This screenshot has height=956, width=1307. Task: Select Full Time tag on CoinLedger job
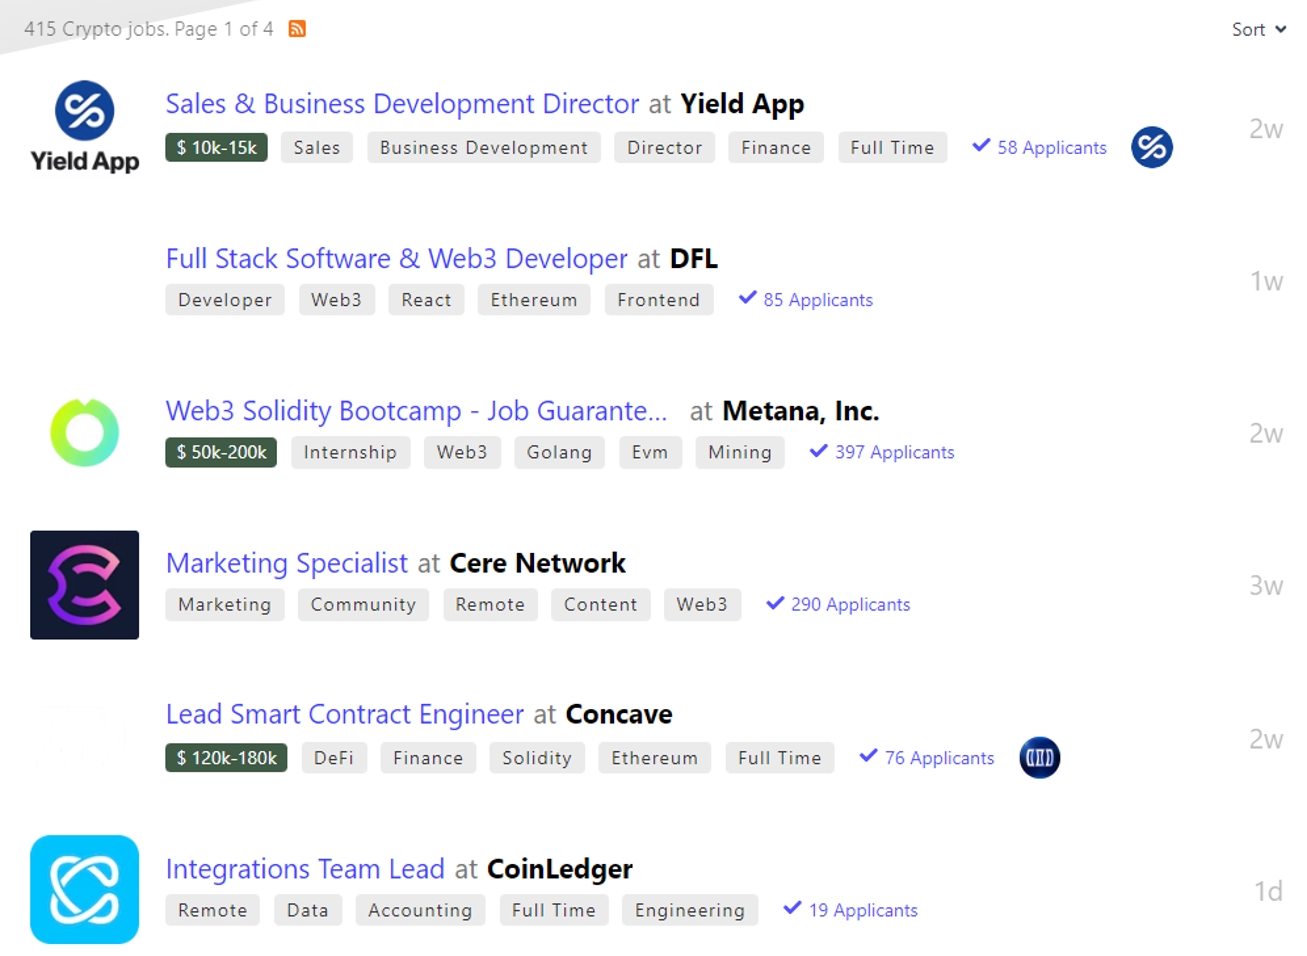(554, 910)
